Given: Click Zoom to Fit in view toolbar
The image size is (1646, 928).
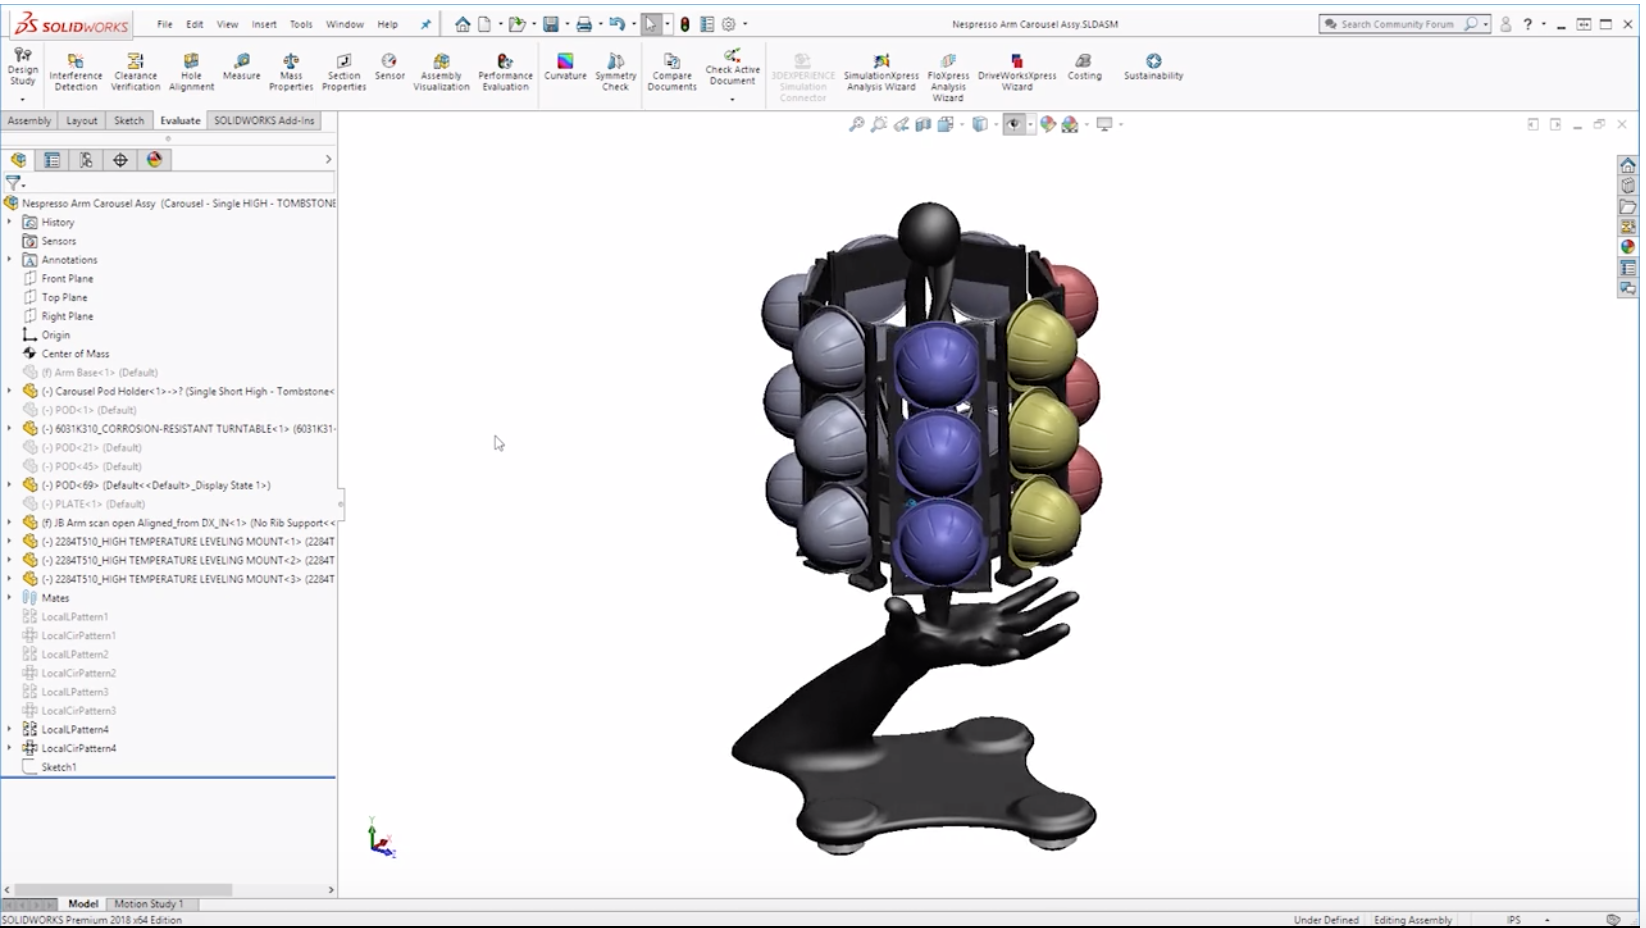Looking at the screenshot, I should [x=856, y=125].
